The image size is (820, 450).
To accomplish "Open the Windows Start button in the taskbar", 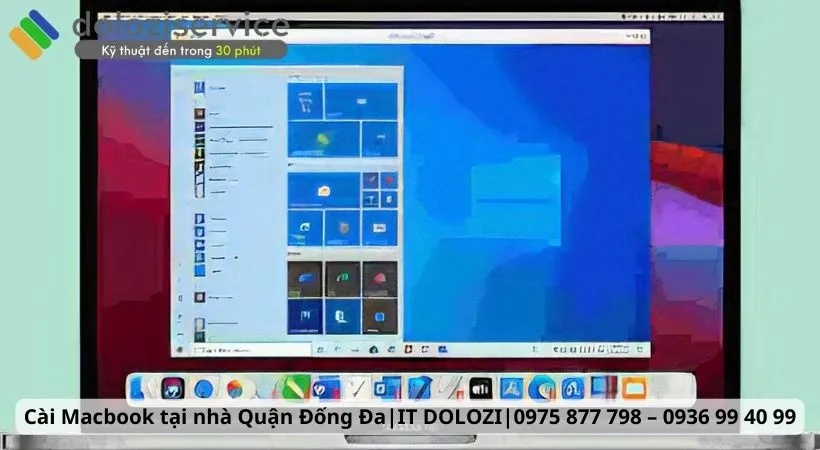I will [180, 350].
